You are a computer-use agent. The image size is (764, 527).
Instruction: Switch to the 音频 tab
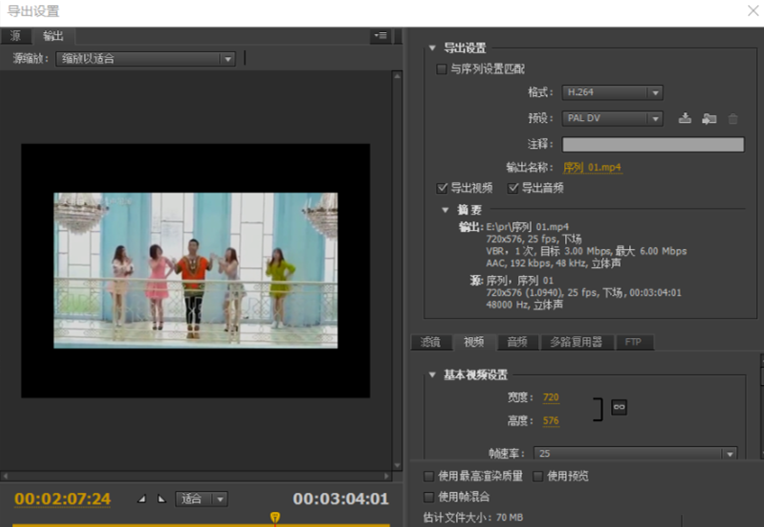[x=516, y=342]
